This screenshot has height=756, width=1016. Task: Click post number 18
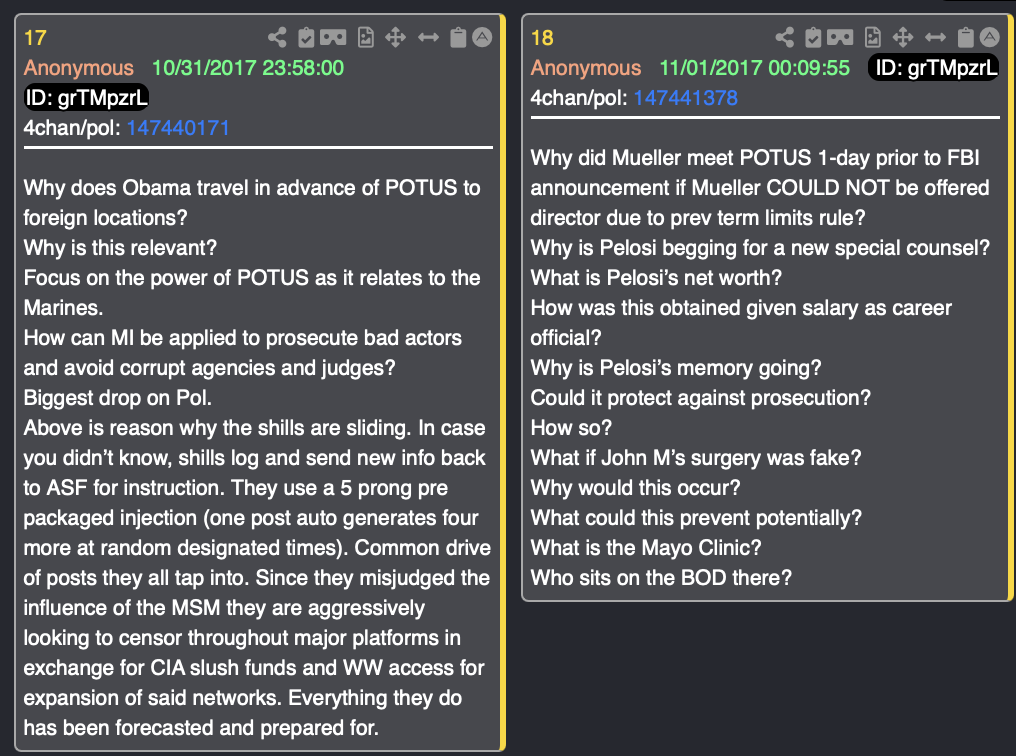pyautogui.click(x=542, y=38)
